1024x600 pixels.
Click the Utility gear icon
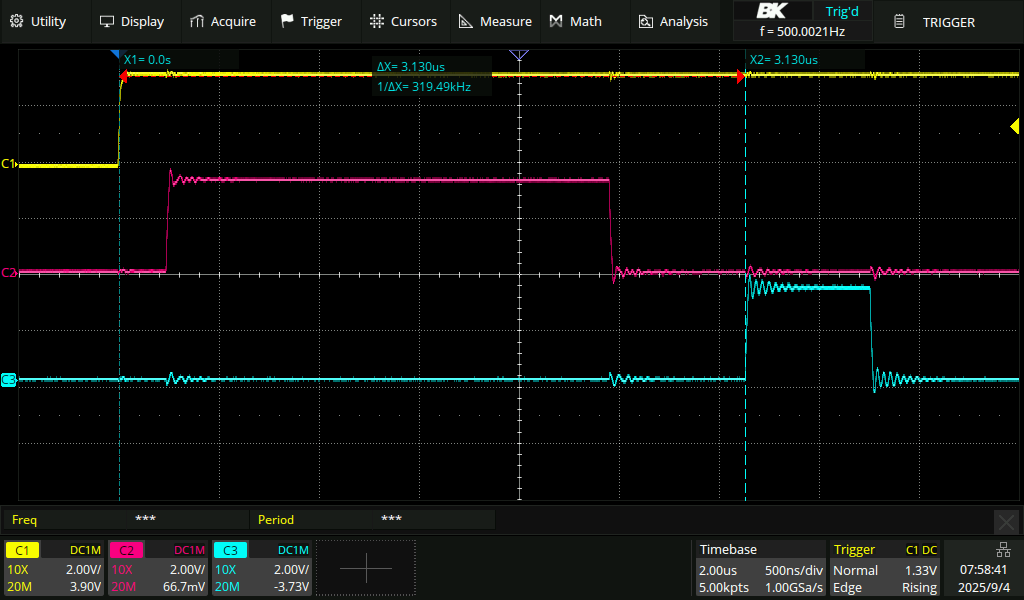[x=16, y=21]
